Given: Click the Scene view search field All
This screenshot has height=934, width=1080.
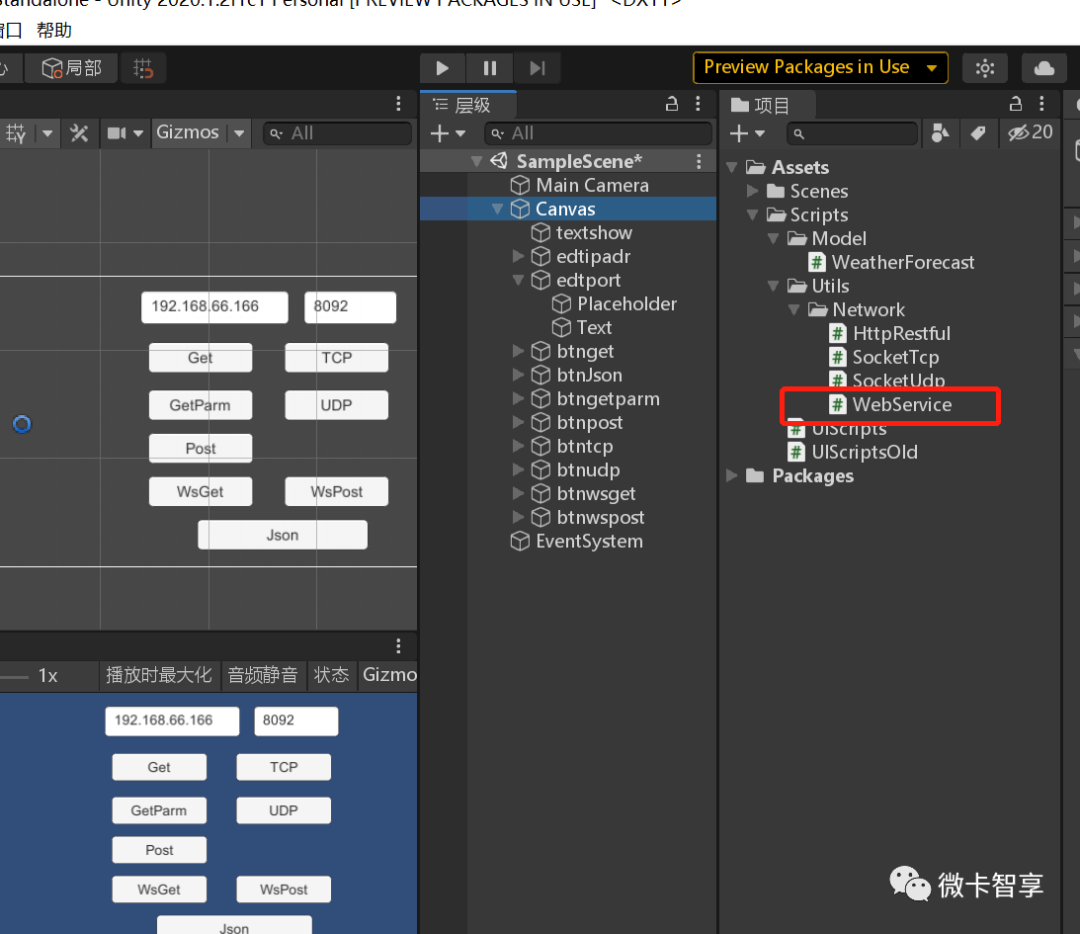Looking at the screenshot, I should (338, 134).
